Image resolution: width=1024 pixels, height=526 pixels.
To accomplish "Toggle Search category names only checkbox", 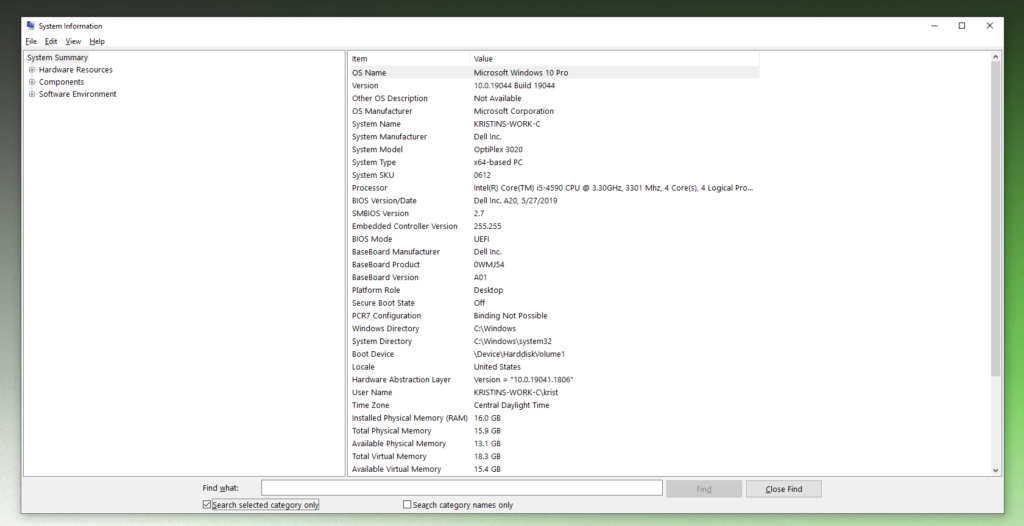I will (407, 504).
